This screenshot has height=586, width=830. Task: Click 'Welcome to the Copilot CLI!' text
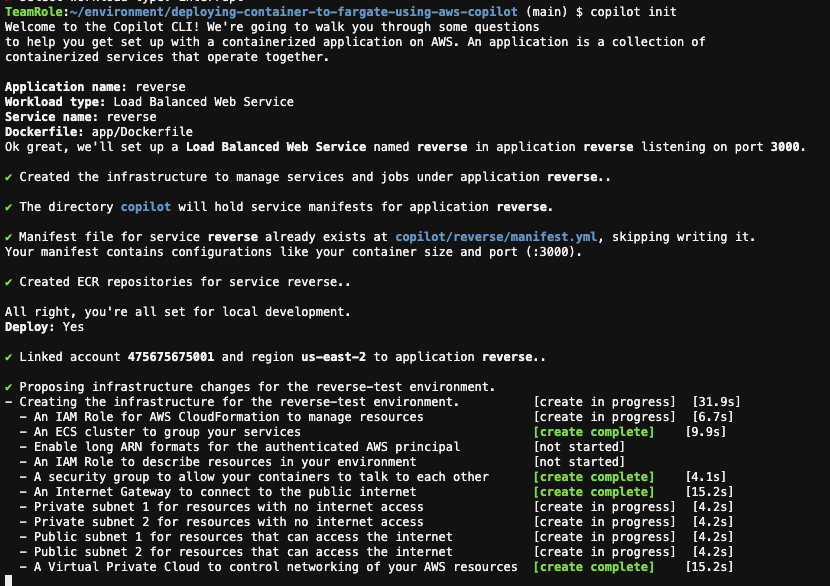point(102,26)
